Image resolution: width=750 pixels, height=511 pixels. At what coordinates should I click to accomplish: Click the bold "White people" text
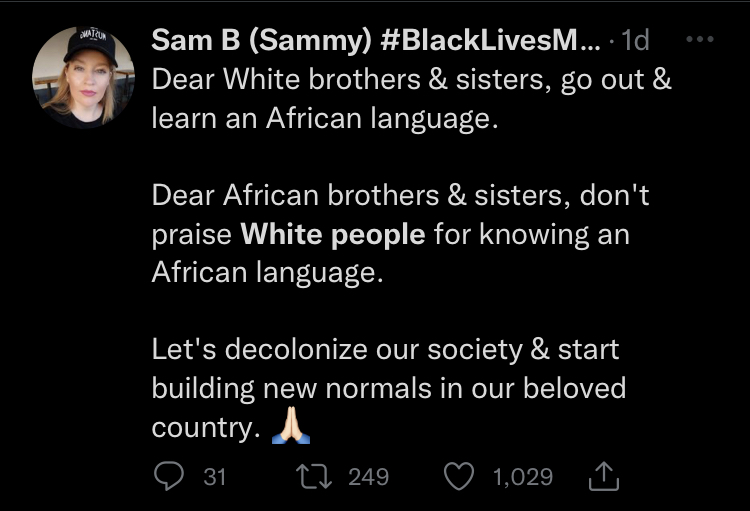coord(333,234)
